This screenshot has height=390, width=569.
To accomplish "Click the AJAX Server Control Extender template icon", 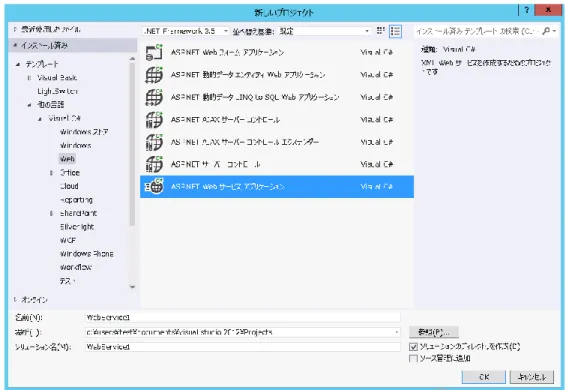I will pyautogui.click(x=154, y=142).
